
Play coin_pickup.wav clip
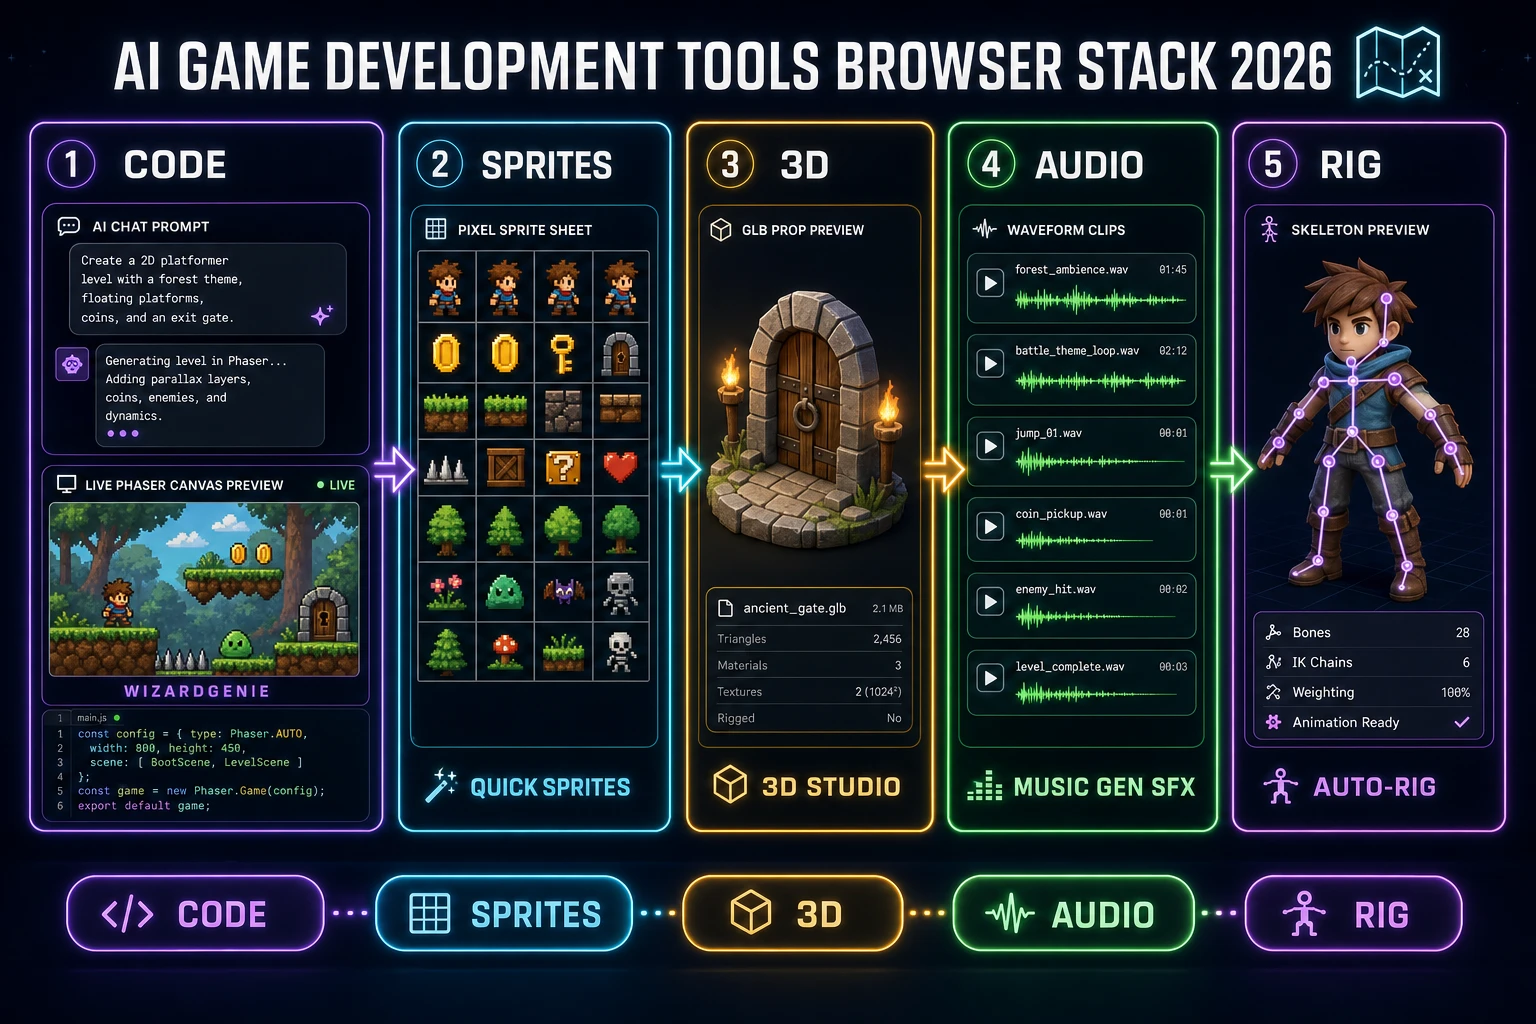990,527
